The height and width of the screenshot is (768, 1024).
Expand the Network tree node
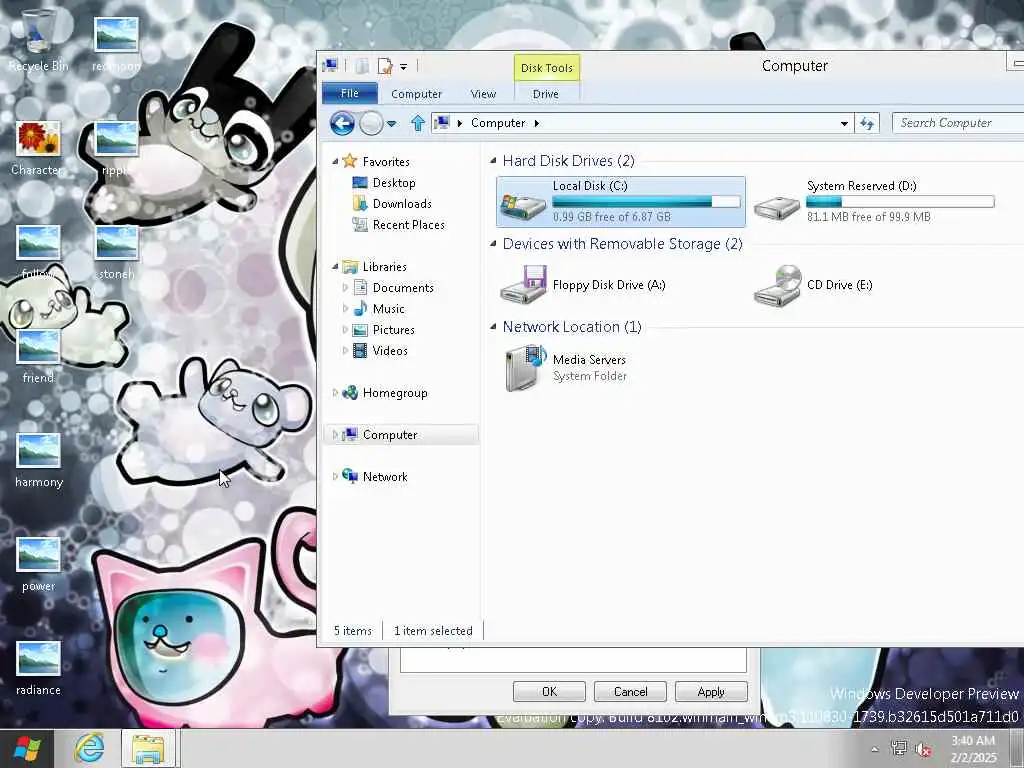pos(335,477)
